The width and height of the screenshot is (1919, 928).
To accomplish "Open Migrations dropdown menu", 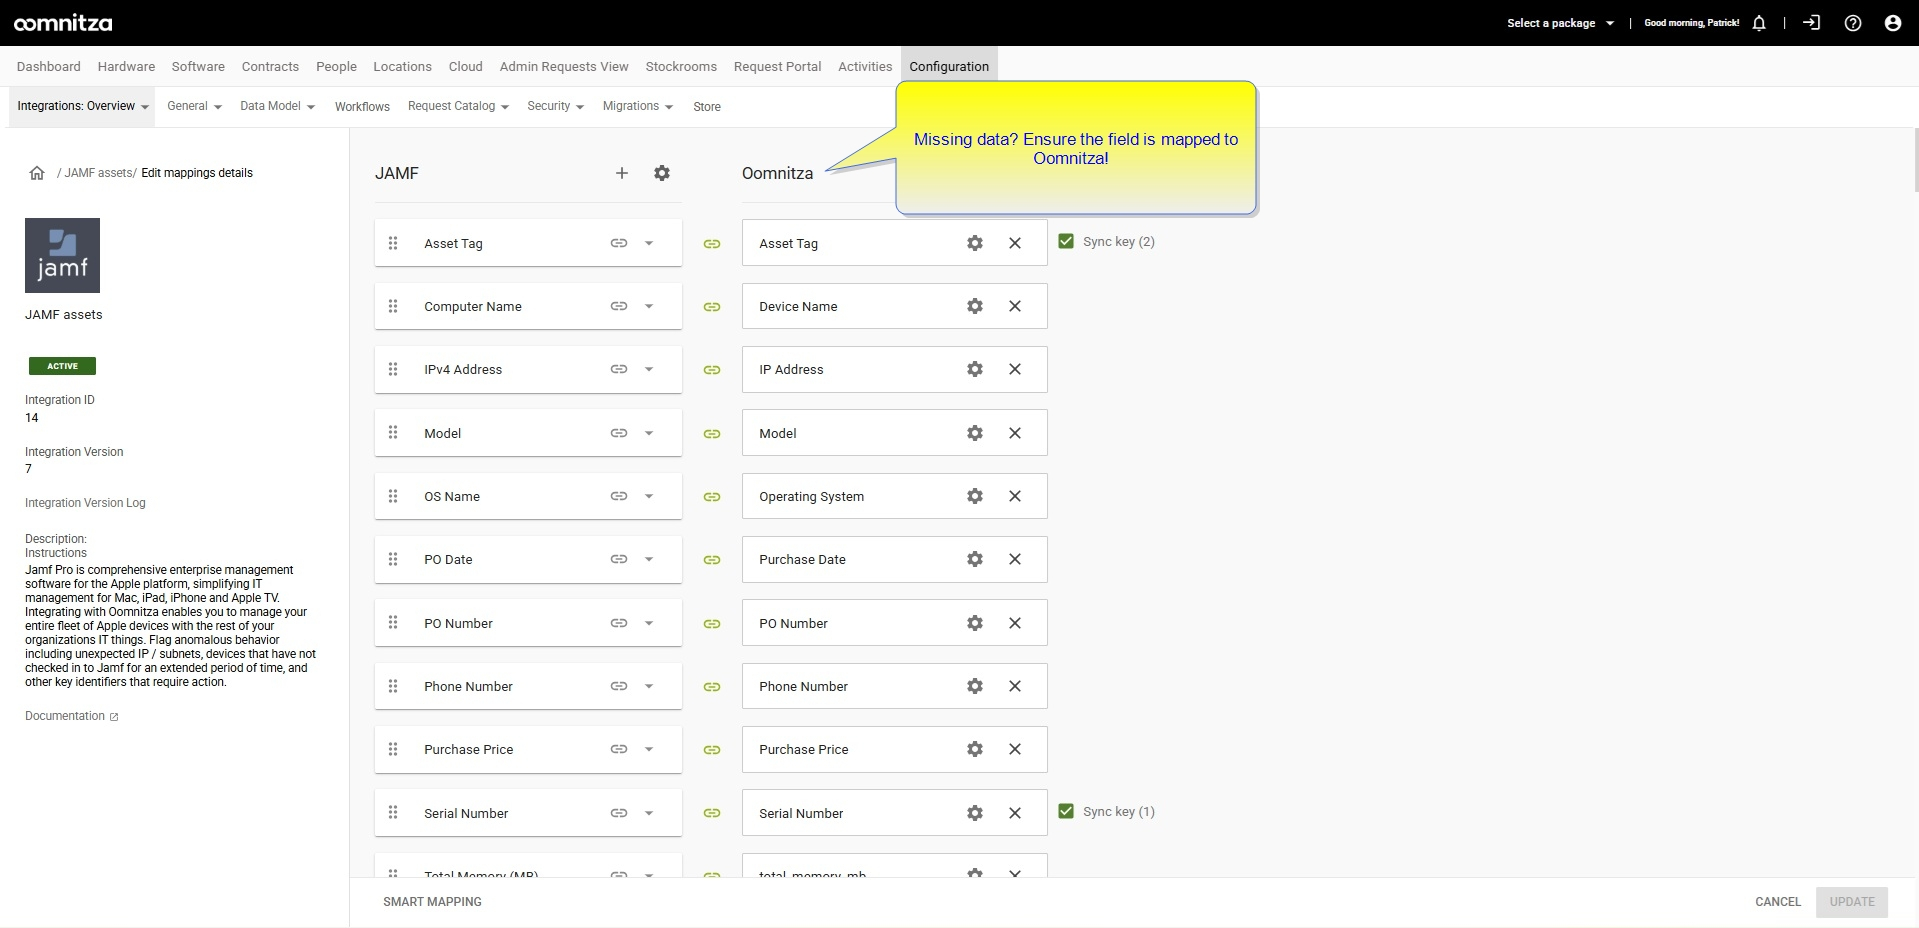I will tap(638, 106).
